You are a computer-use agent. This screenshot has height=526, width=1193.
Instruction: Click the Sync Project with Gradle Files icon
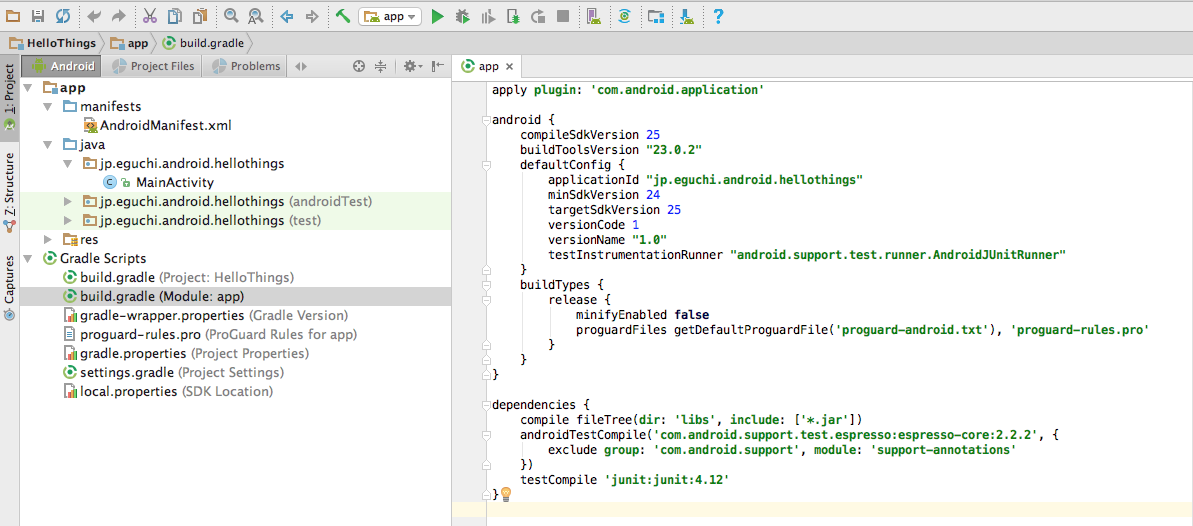pos(624,16)
